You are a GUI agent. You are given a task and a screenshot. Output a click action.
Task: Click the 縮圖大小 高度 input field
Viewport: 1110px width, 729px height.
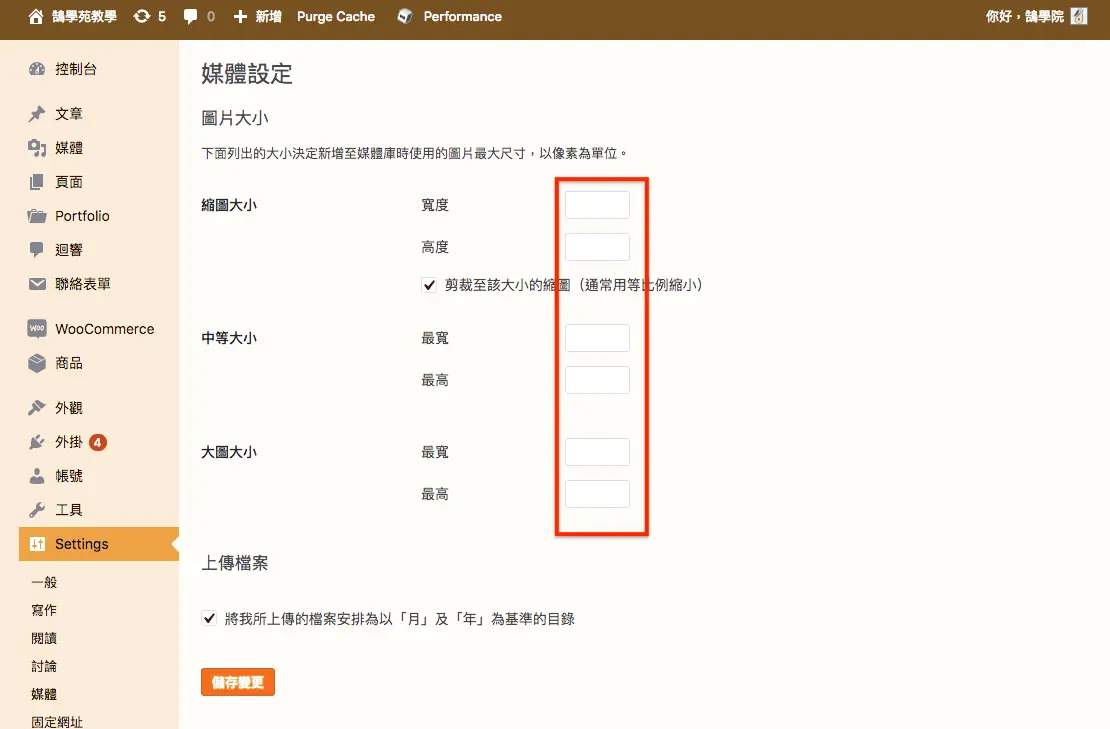(x=597, y=247)
